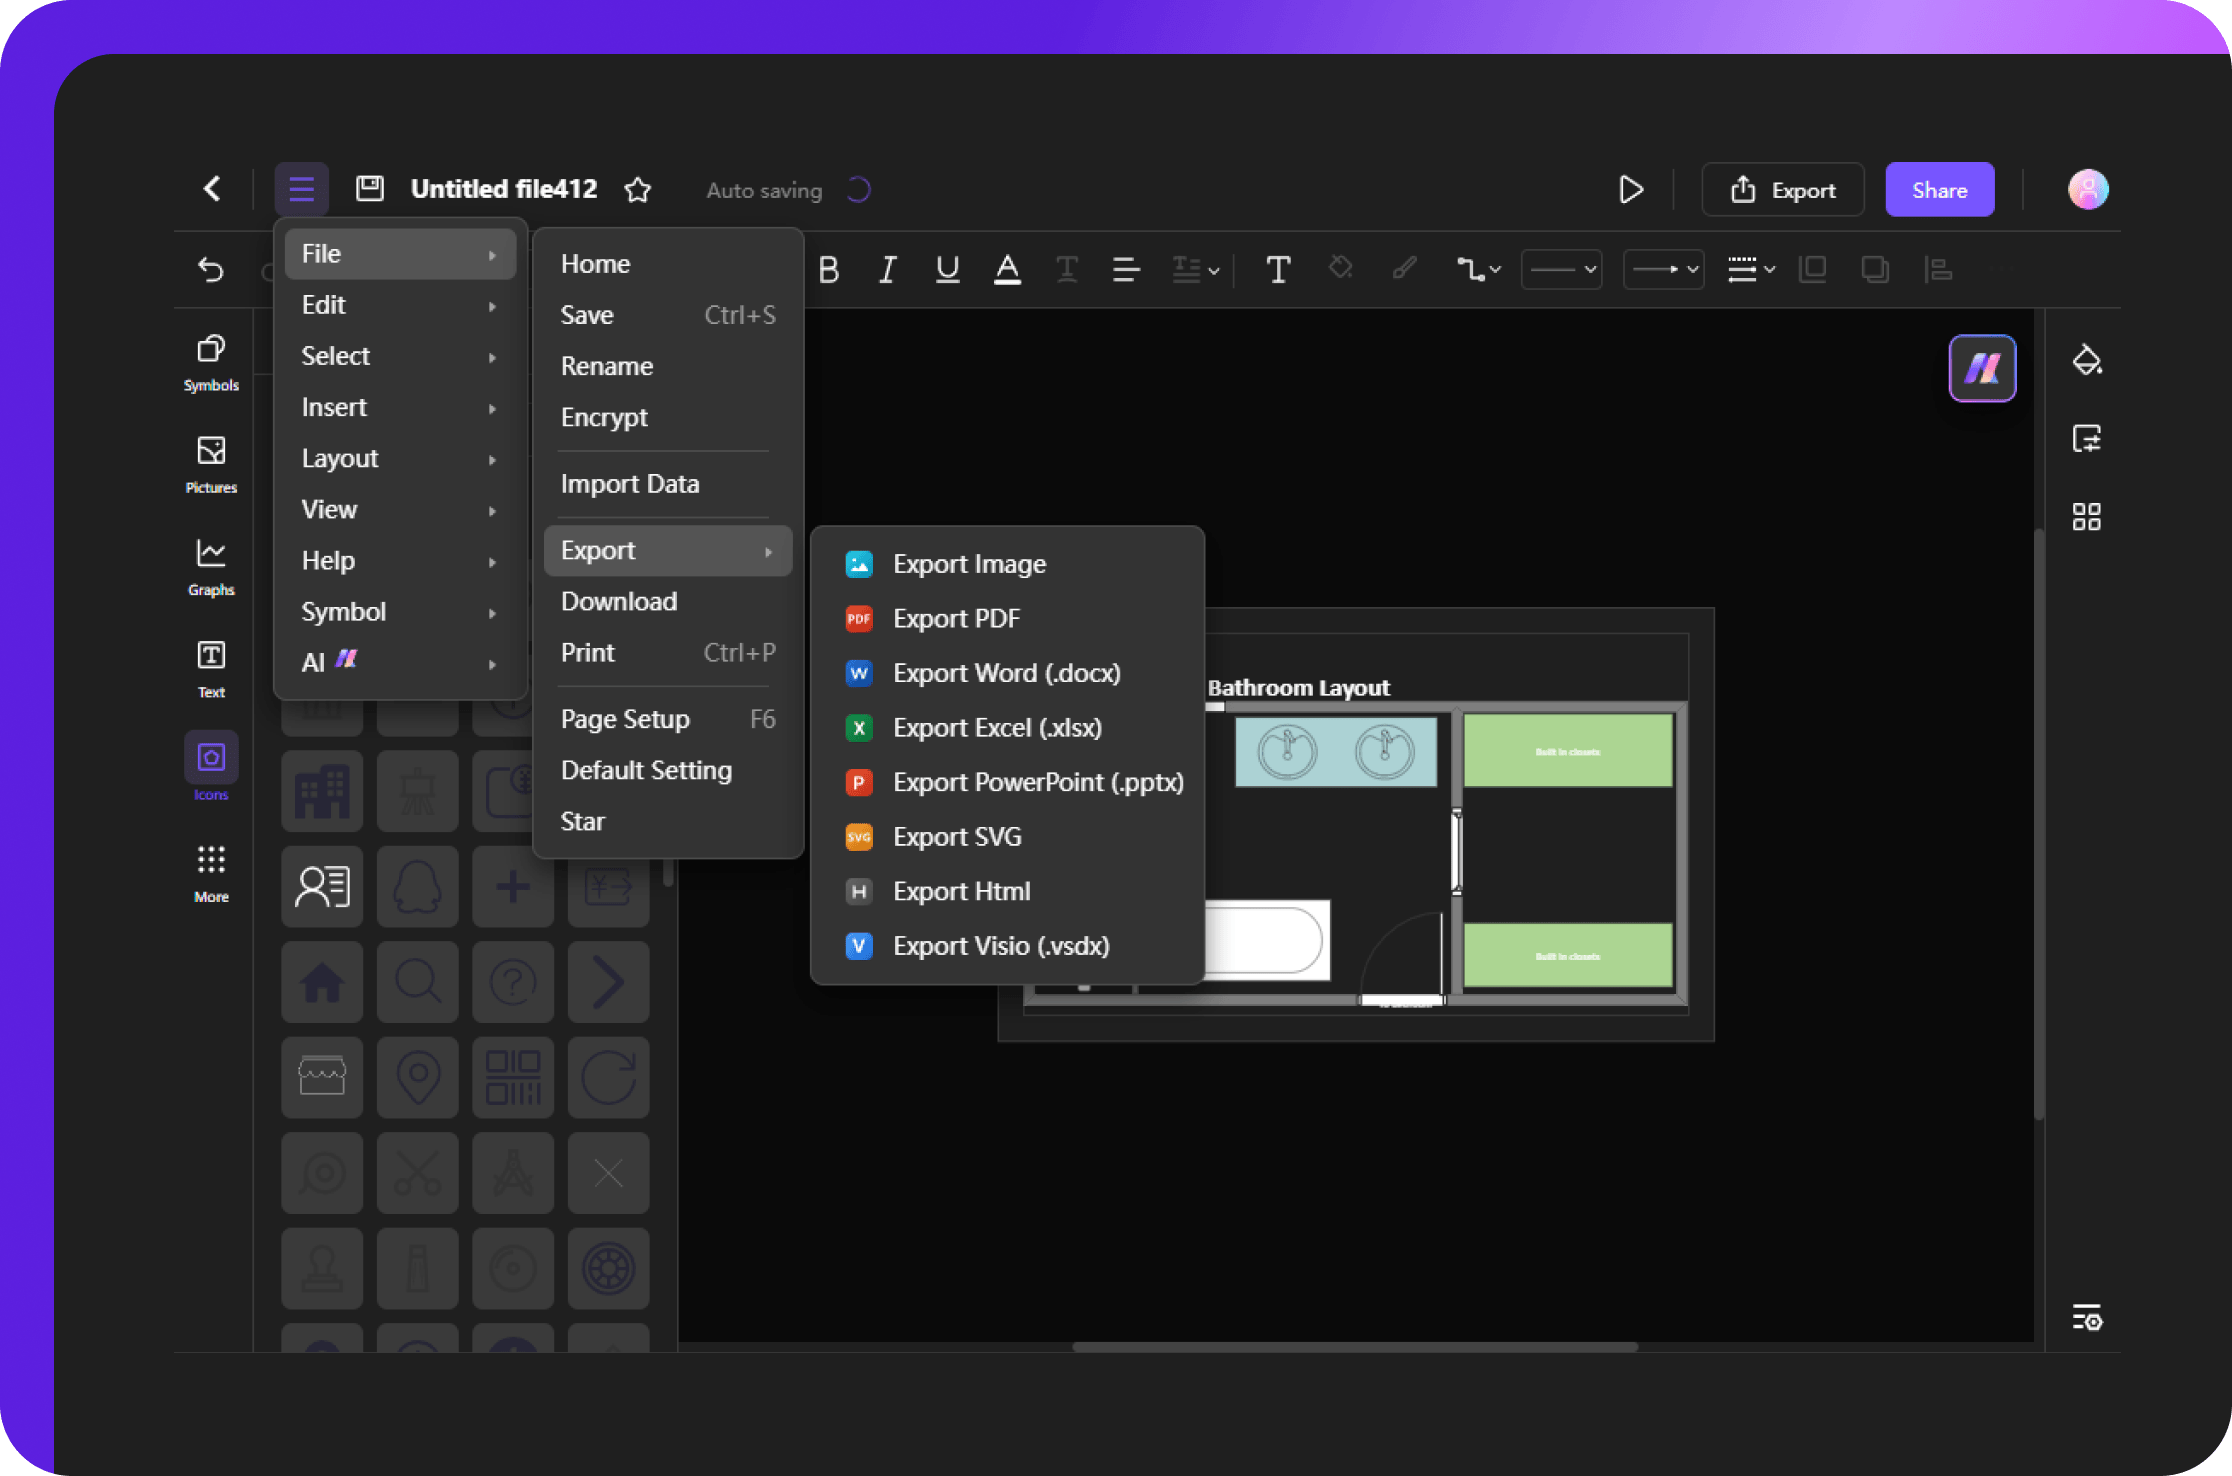Expand the Insert menu

tap(400, 407)
